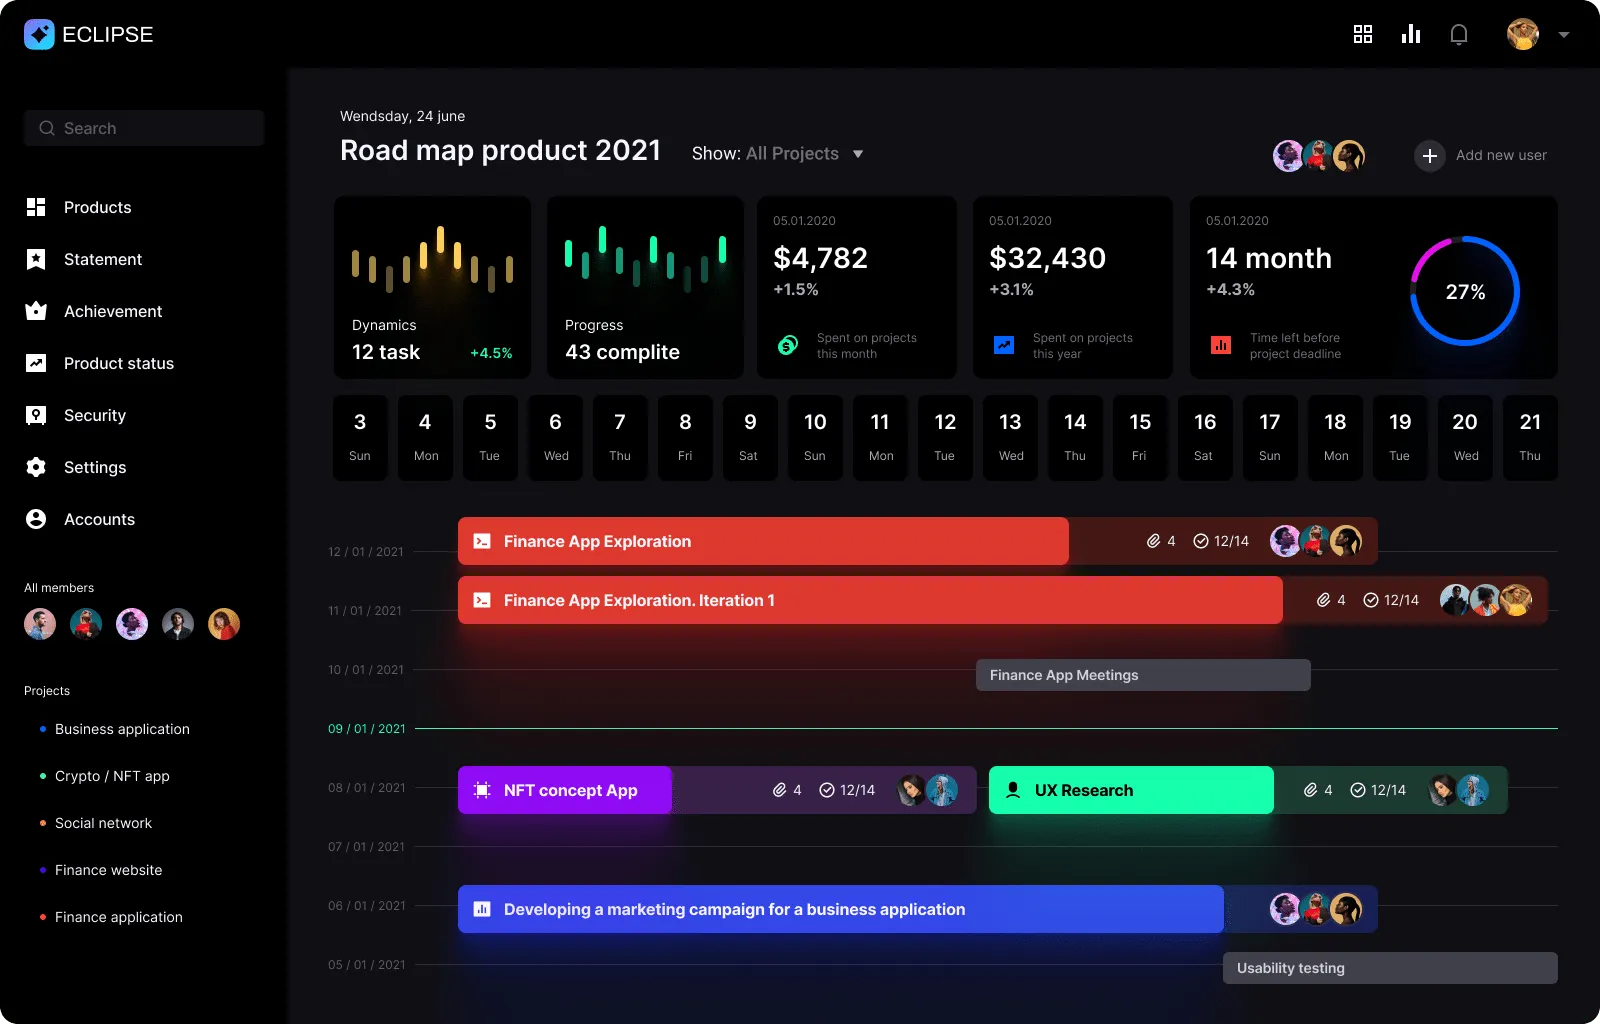Open the Products menu item

[97, 207]
